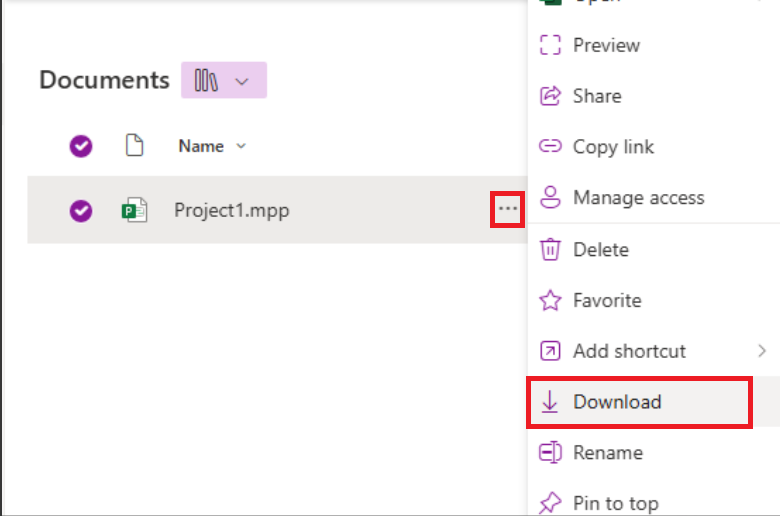The width and height of the screenshot is (780, 516).
Task: Click the Download arrow icon
Action: tap(550, 402)
